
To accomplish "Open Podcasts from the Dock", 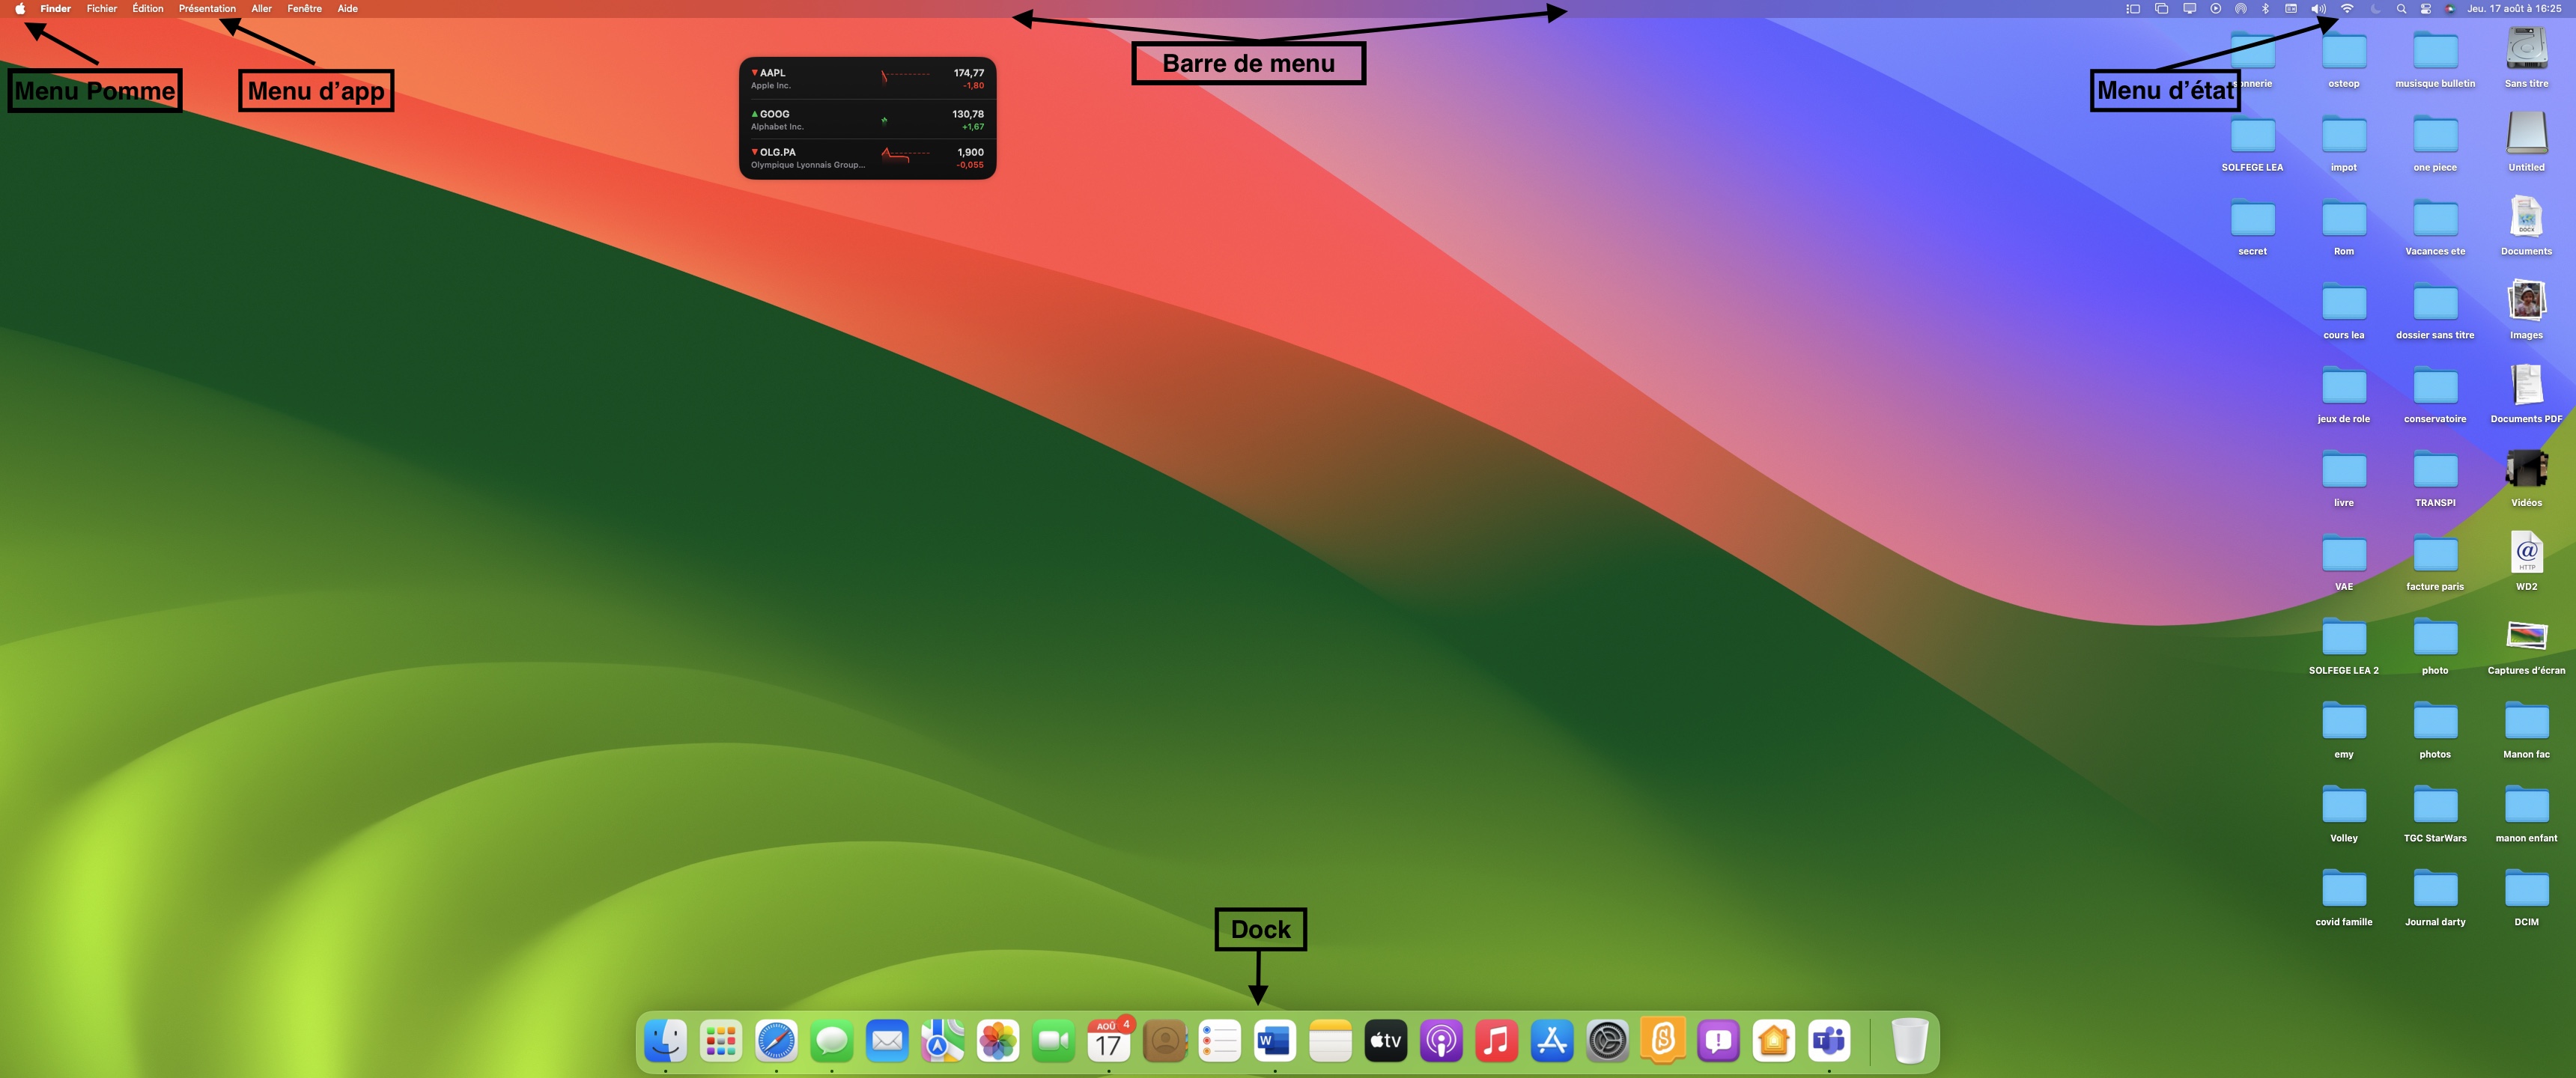I will click(1441, 1041).
